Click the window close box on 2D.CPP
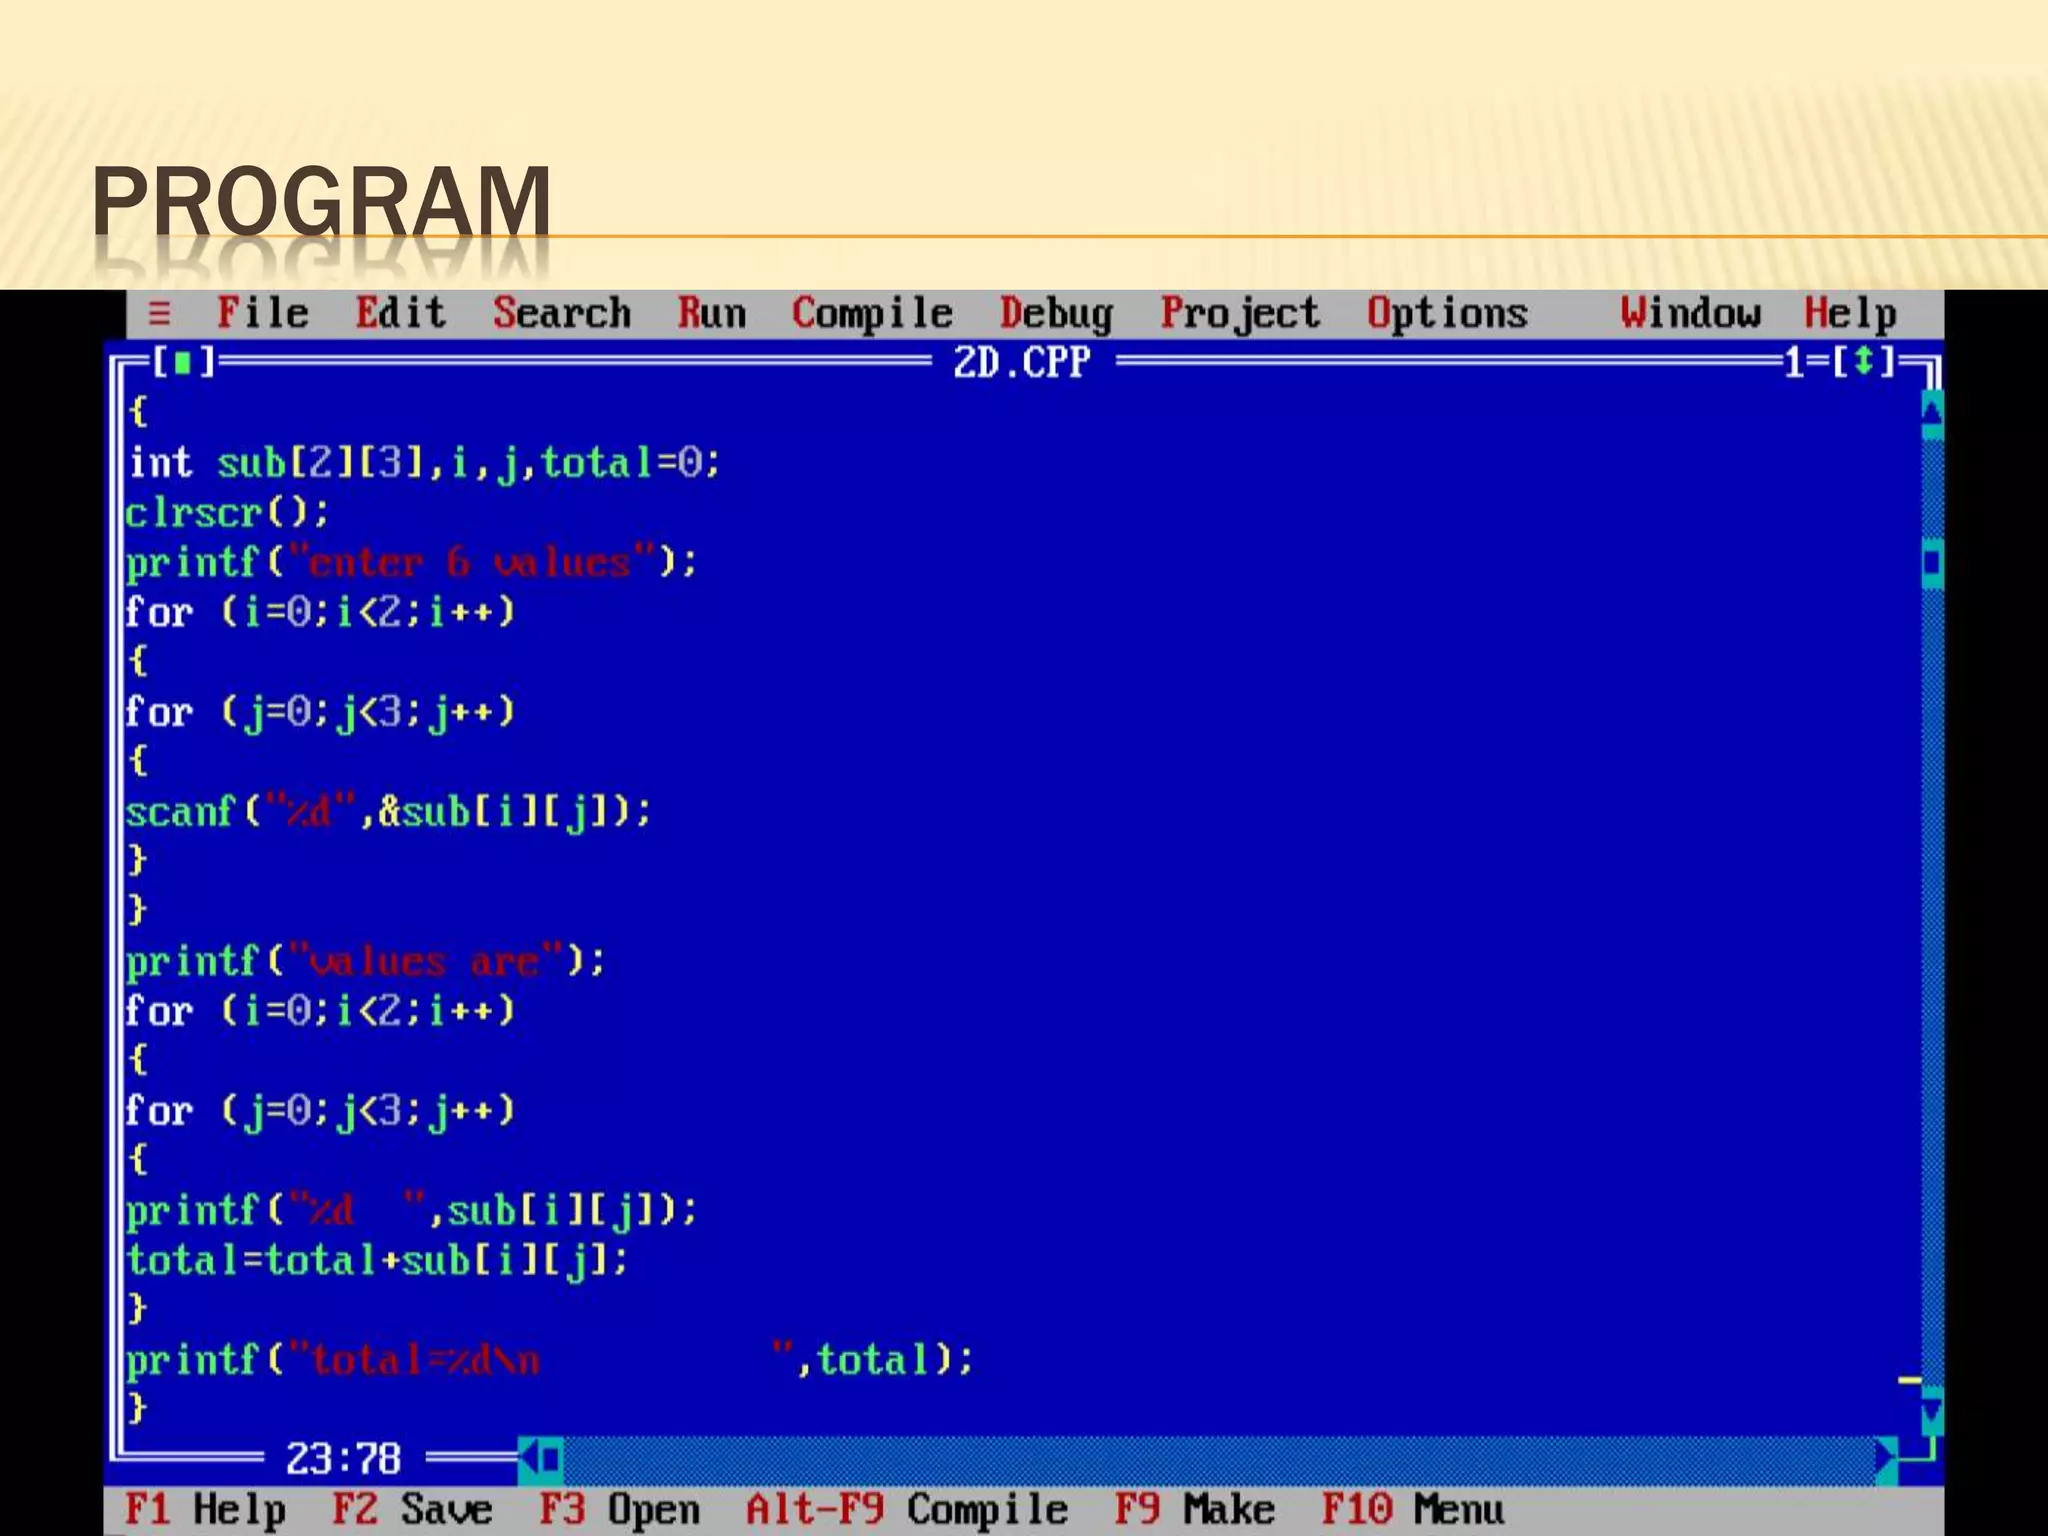The height and width of the screenshot is (1536, 2048). click(x=183, y=362)
